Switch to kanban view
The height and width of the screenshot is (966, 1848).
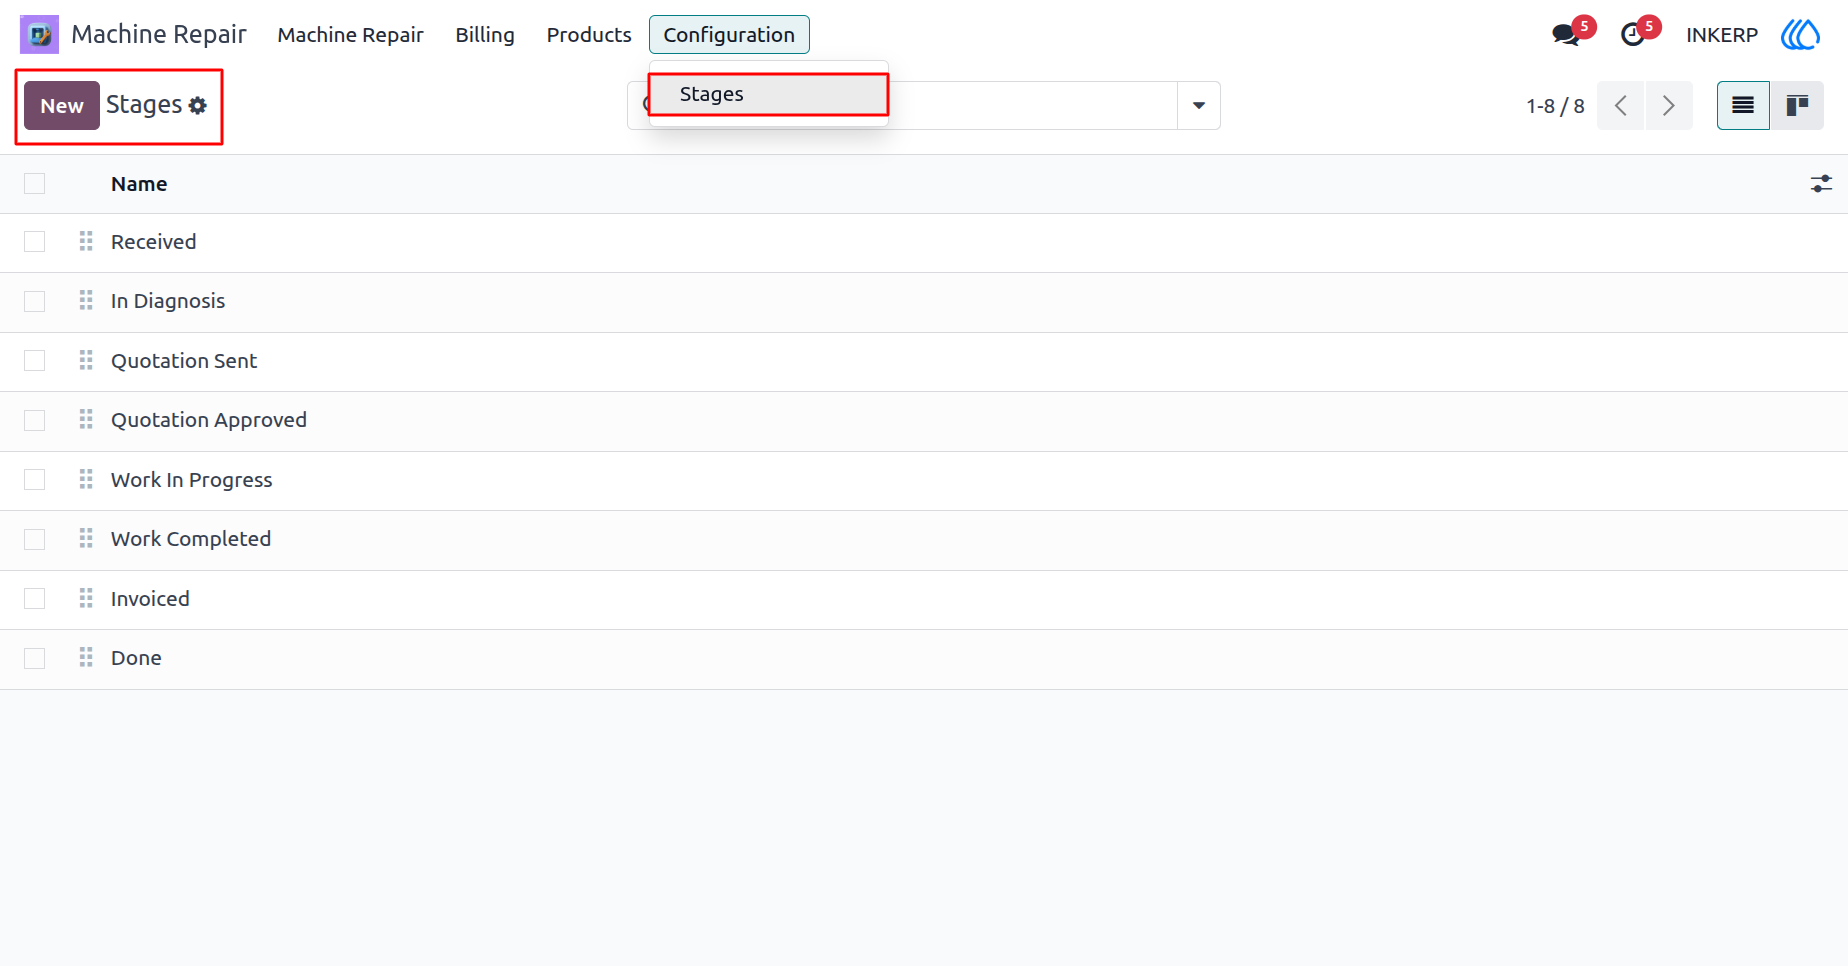pos(1797,106)
